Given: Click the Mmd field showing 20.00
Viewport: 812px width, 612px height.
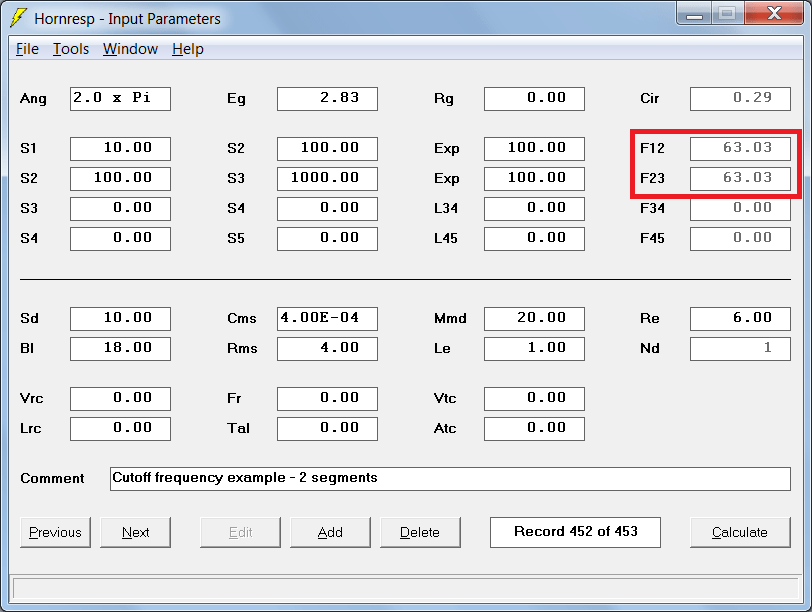Looking at the screenshot, I should tap(534, 318).
